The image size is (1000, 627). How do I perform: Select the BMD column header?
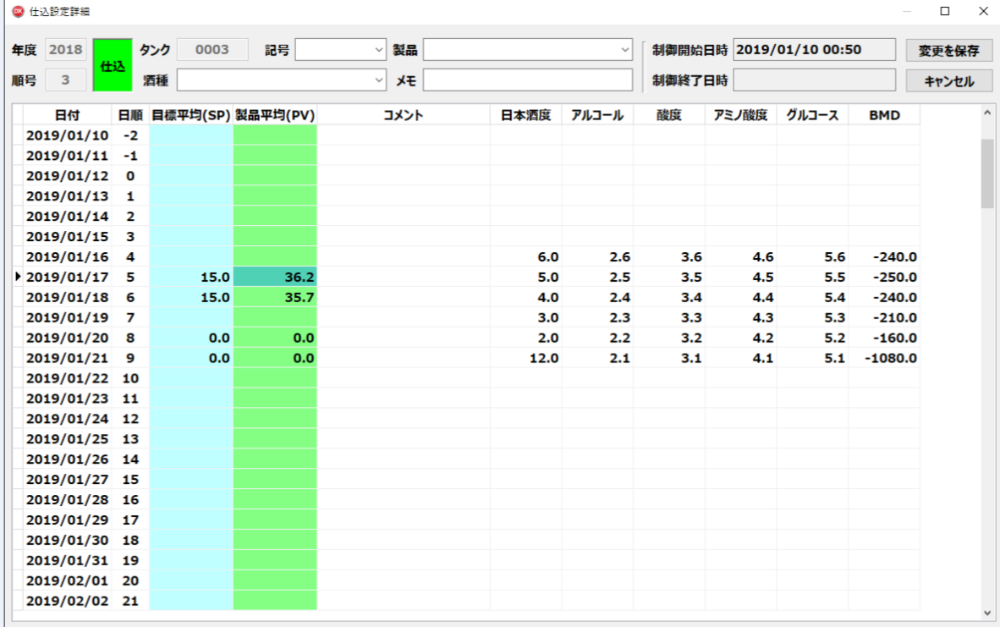(883, 115)
